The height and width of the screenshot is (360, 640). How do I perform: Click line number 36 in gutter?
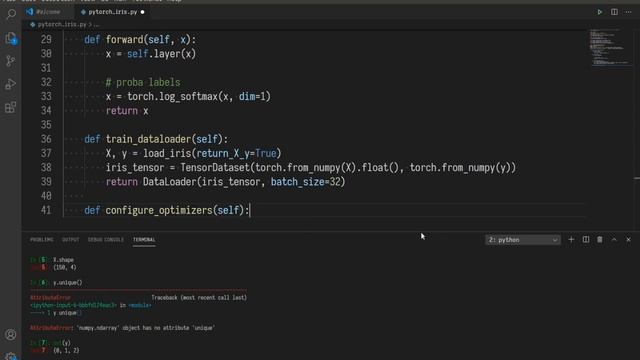pyautogui.click(x=46, y=139)
